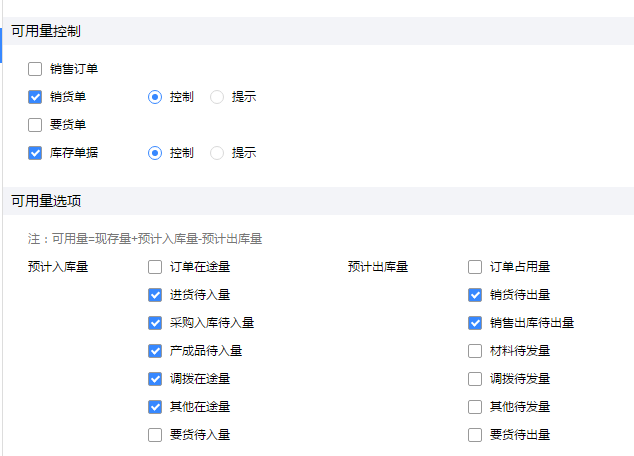The width and height of the screenshot is (634, 456).
Task: Select 控制 radio for 销货单
Action: 155,97
